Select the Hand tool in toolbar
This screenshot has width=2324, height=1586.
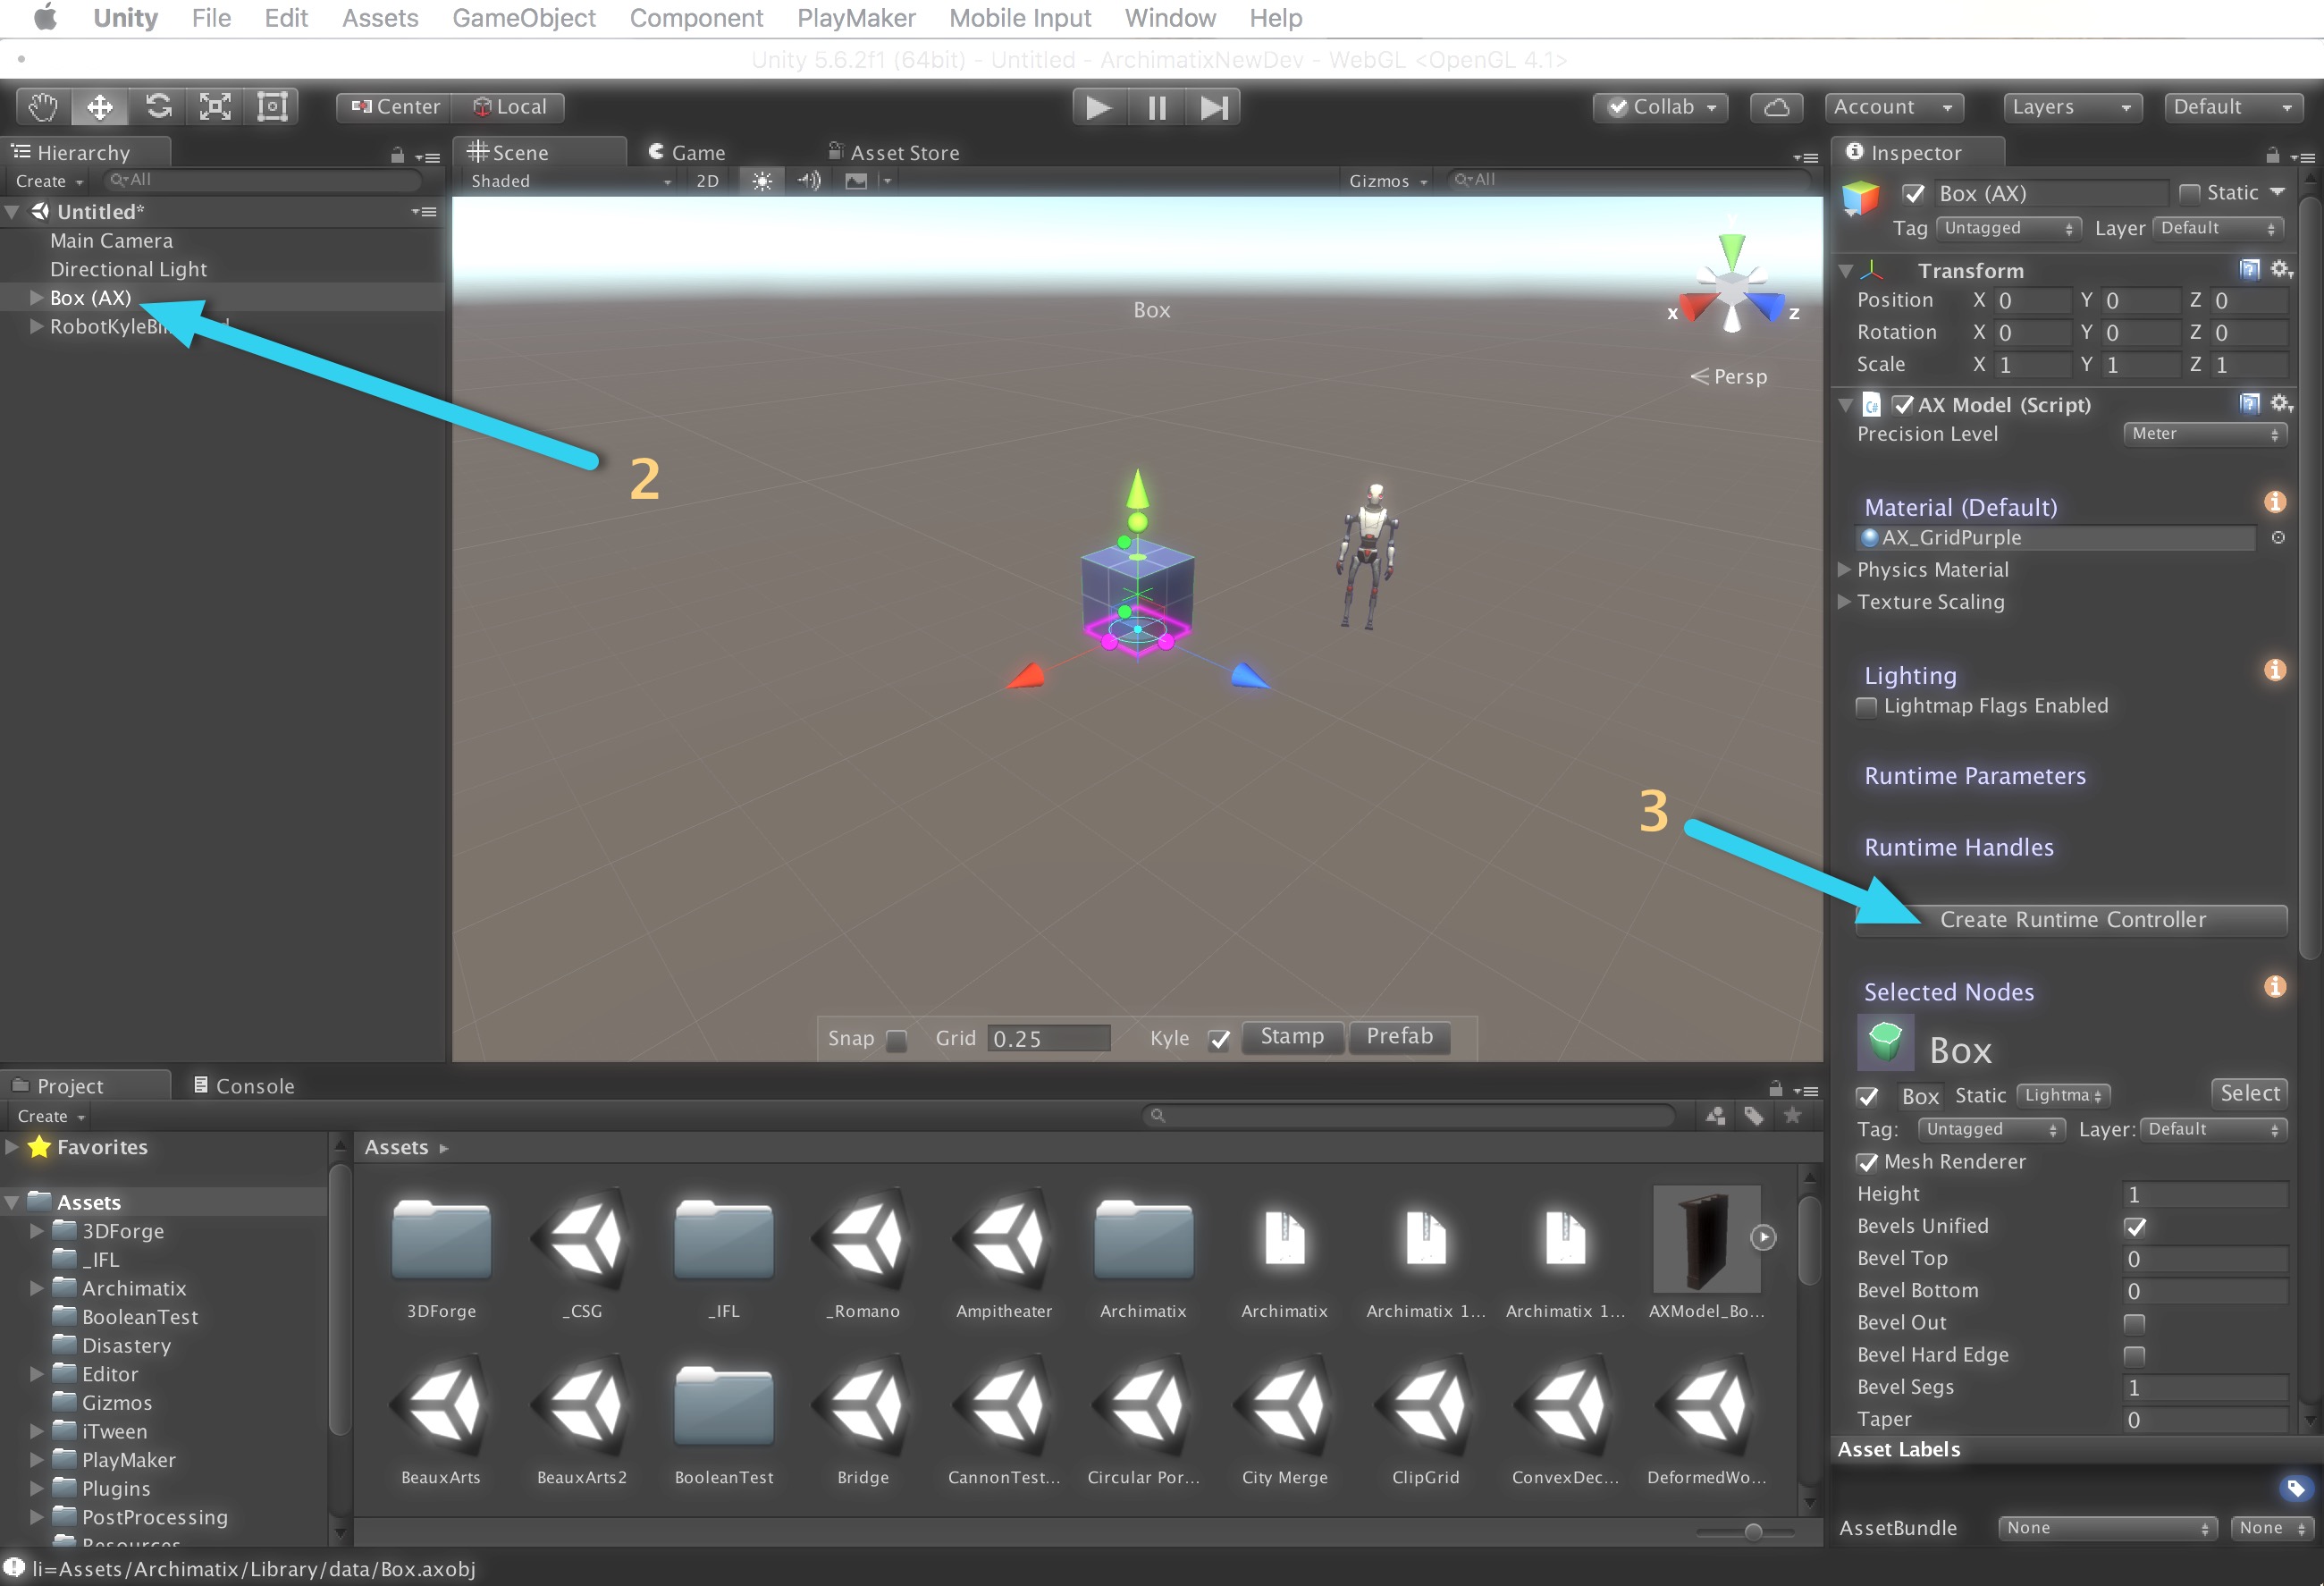coord(43,107)
